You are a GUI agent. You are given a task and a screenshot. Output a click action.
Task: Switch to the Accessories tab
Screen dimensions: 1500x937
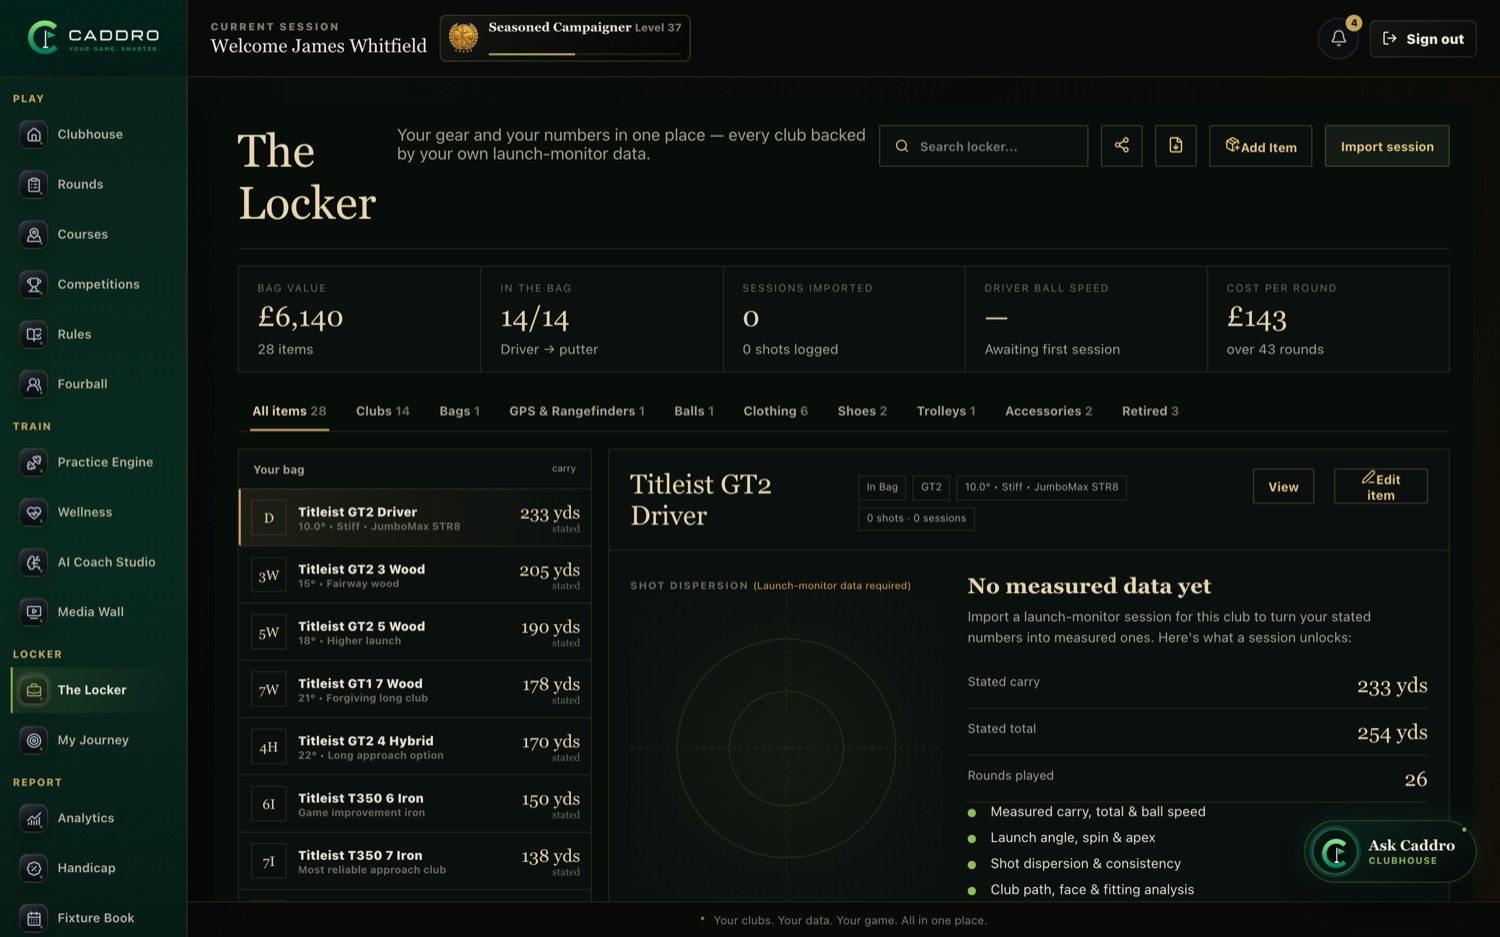(x=1049, y=411)
